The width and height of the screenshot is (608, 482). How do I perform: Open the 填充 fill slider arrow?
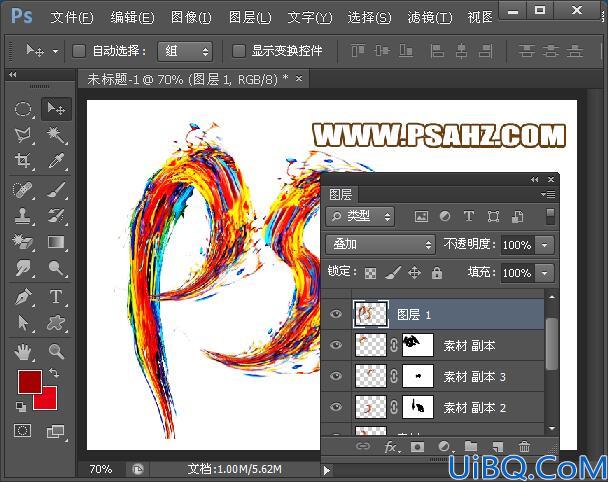[545, 273]
